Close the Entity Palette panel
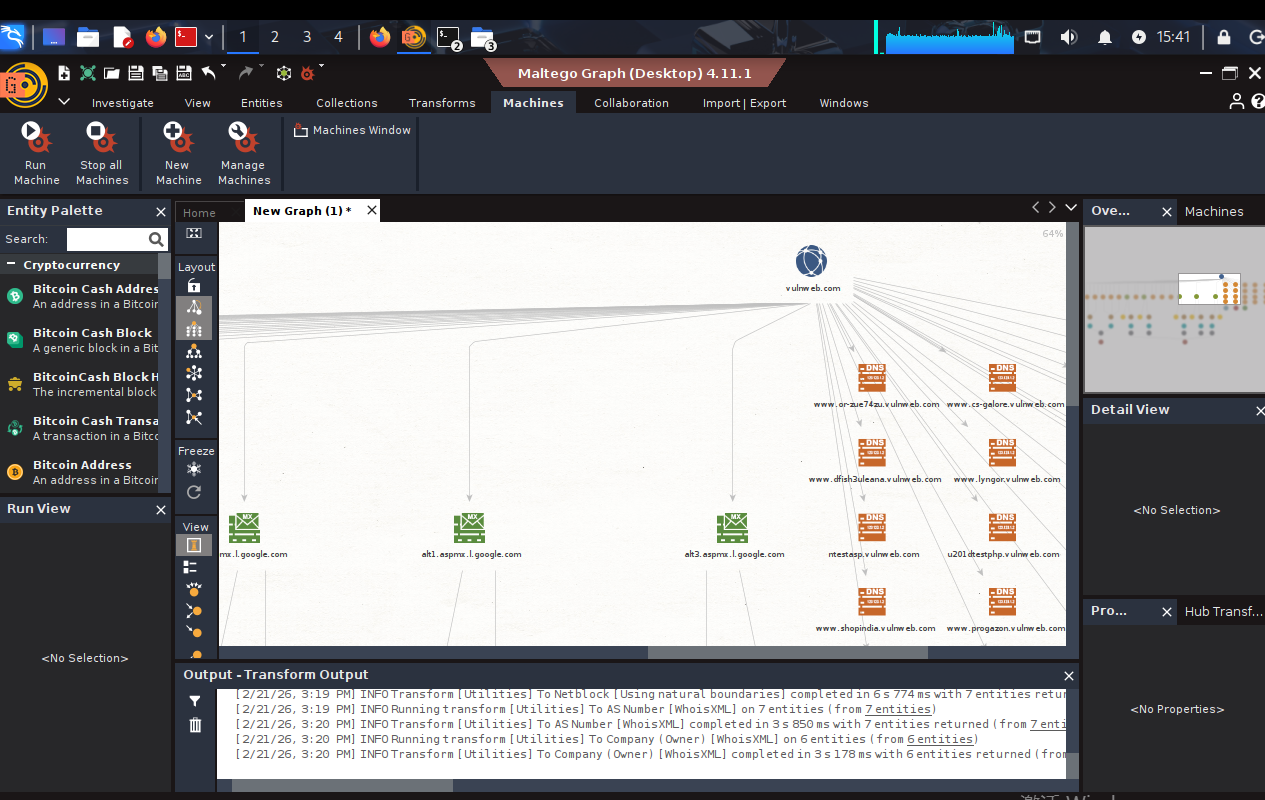This screenshot has width=1265, height=800. (x=161, y=212)
